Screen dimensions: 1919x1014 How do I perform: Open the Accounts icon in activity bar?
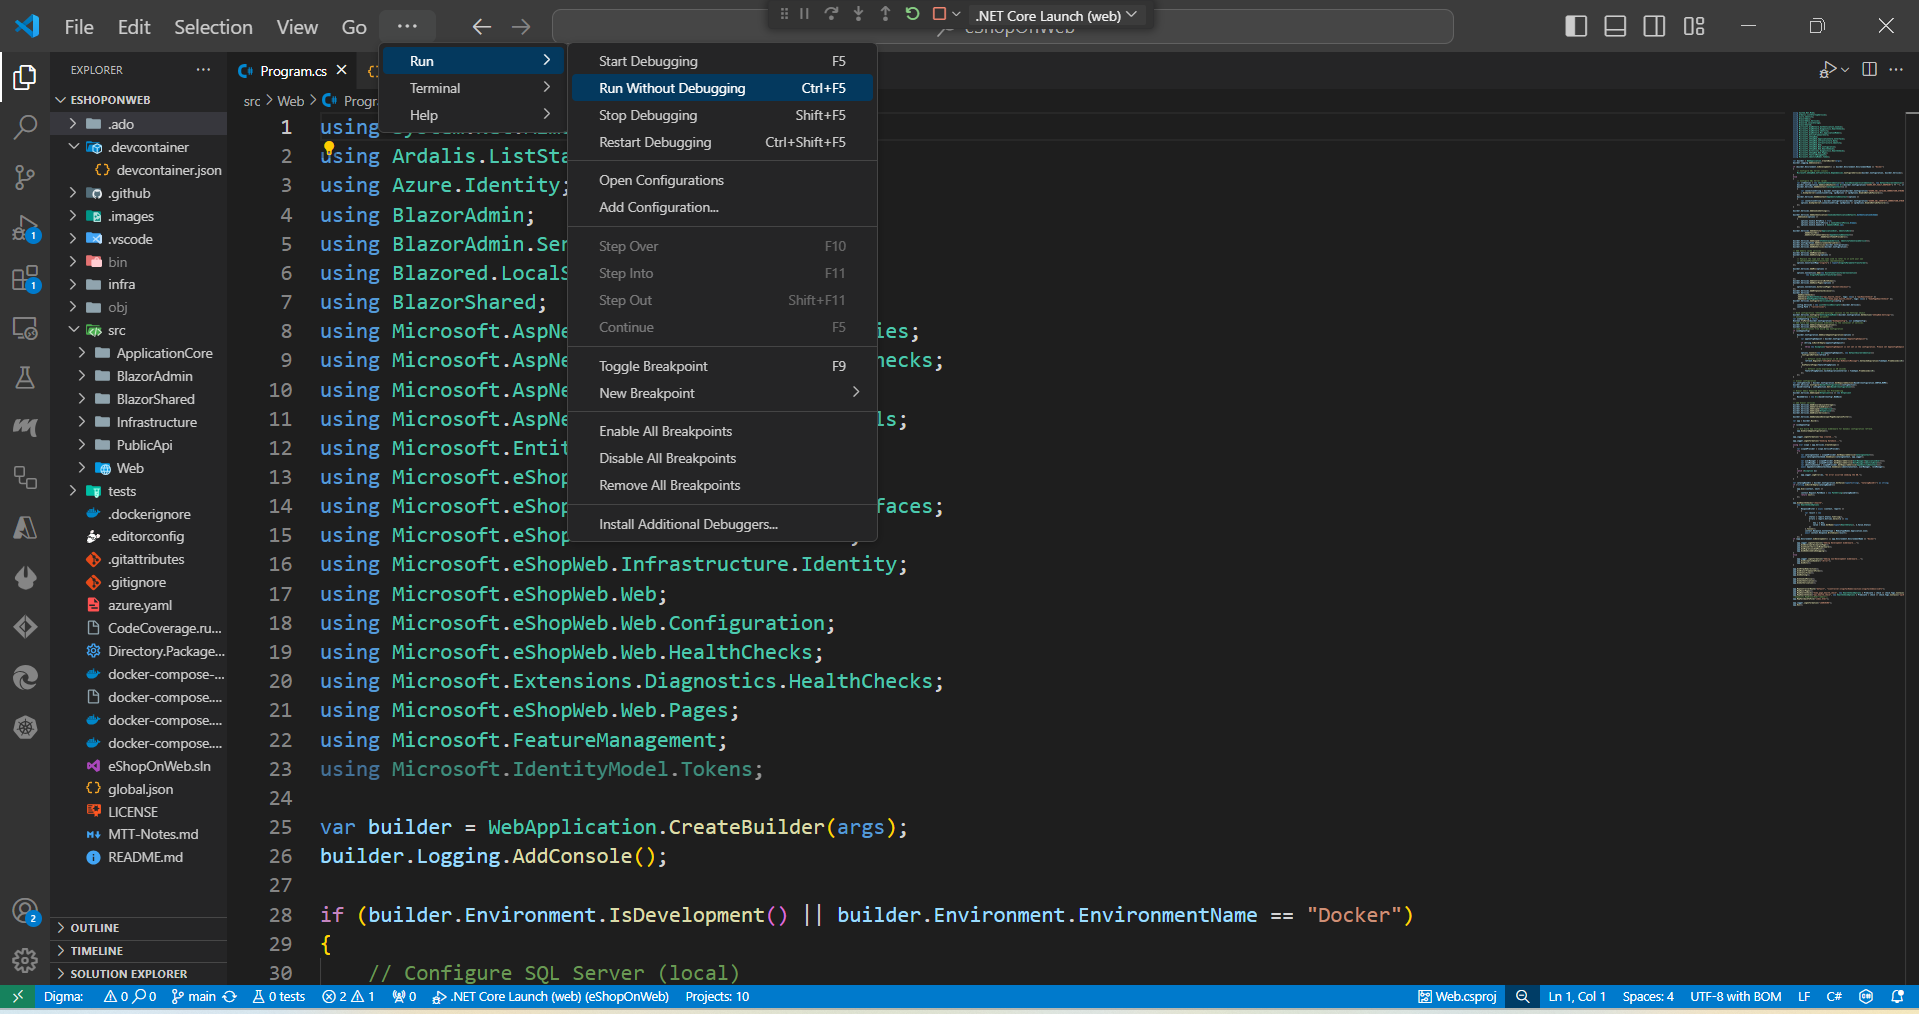(25, 911)
